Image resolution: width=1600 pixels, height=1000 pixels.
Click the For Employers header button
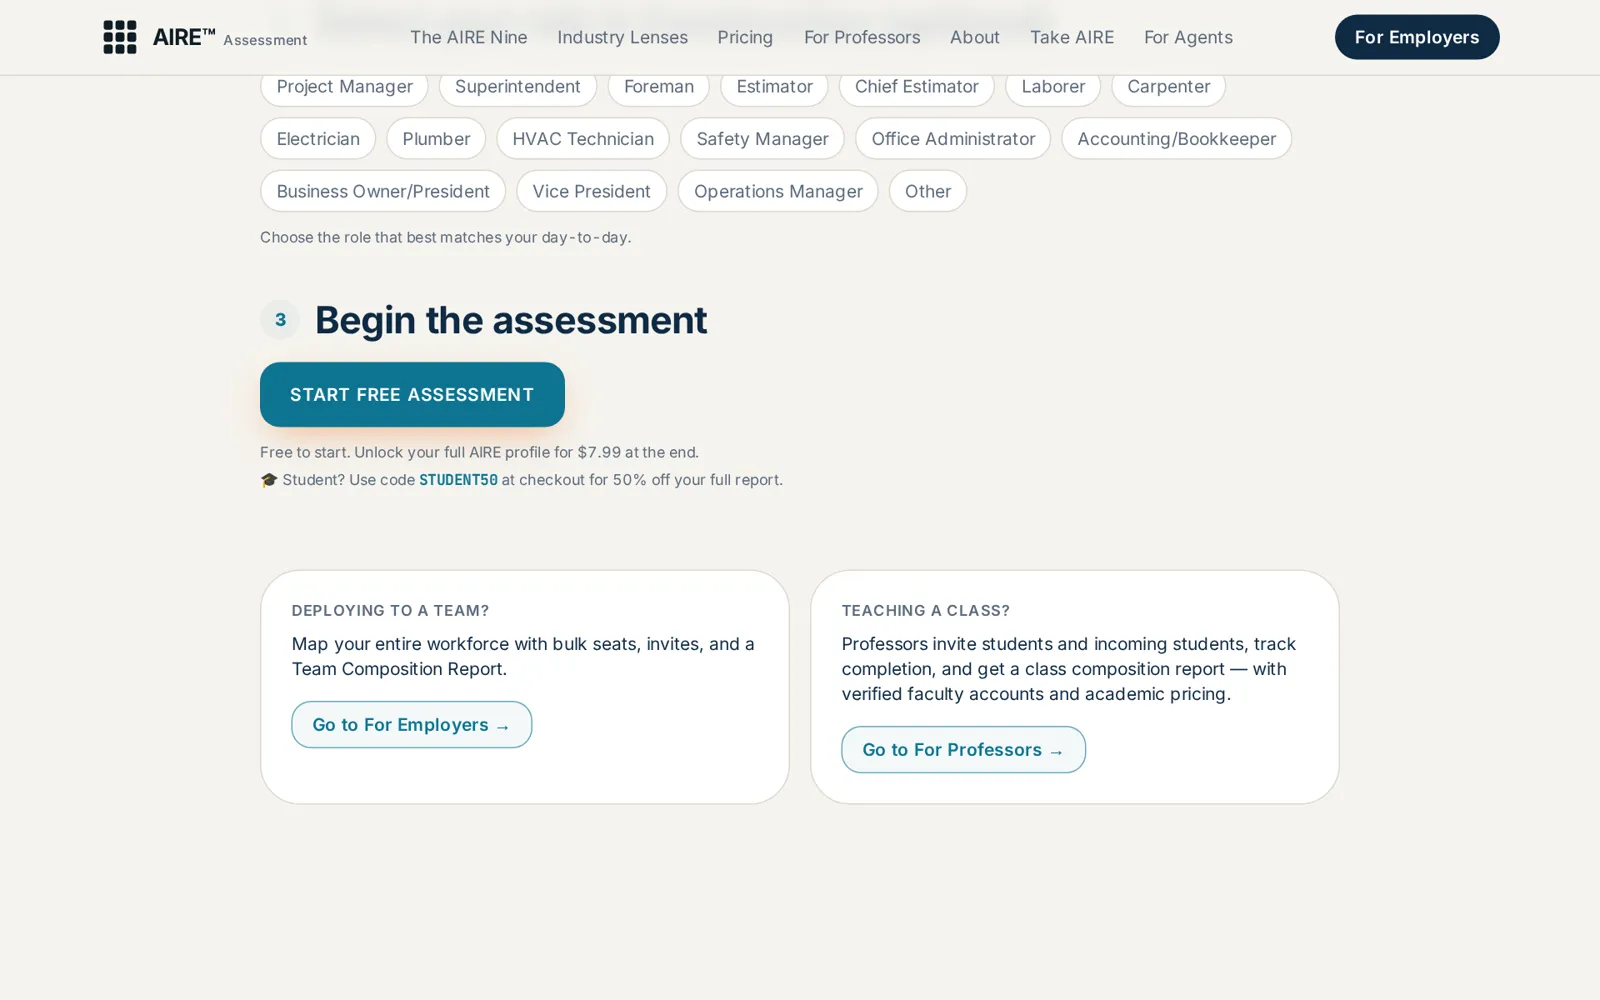1417,37
